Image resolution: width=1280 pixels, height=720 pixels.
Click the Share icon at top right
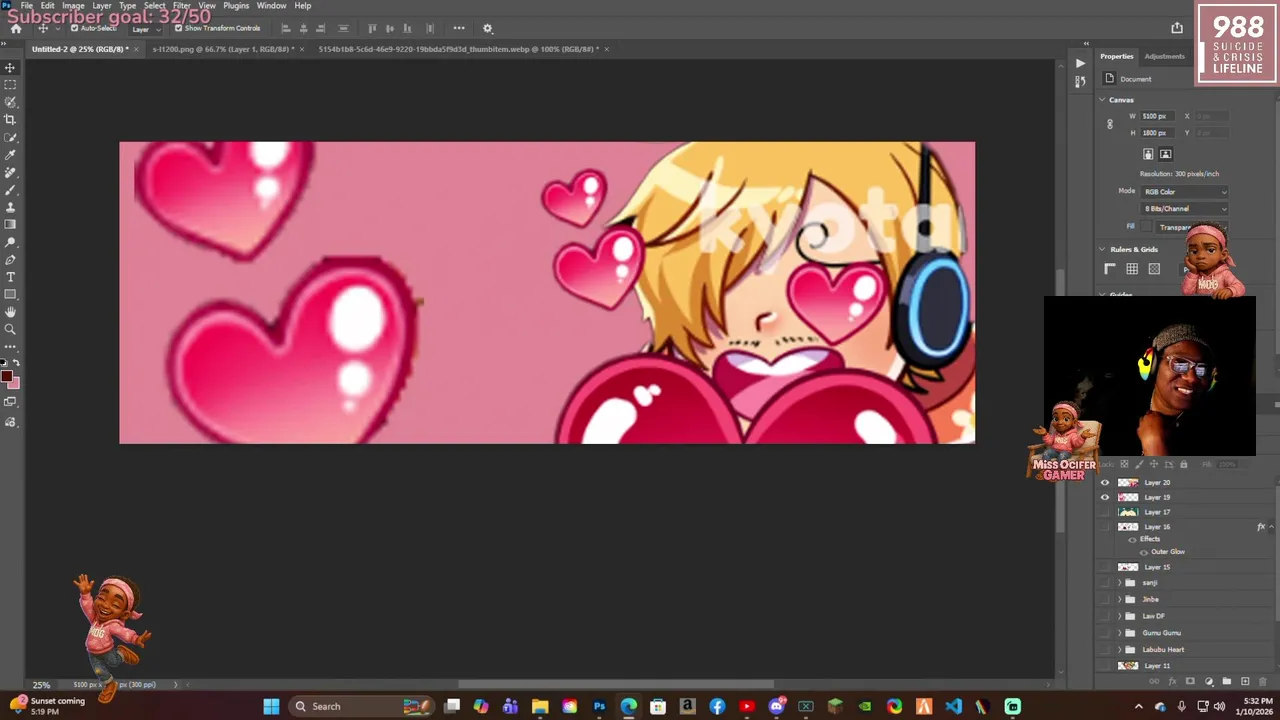click(1177, 28)
